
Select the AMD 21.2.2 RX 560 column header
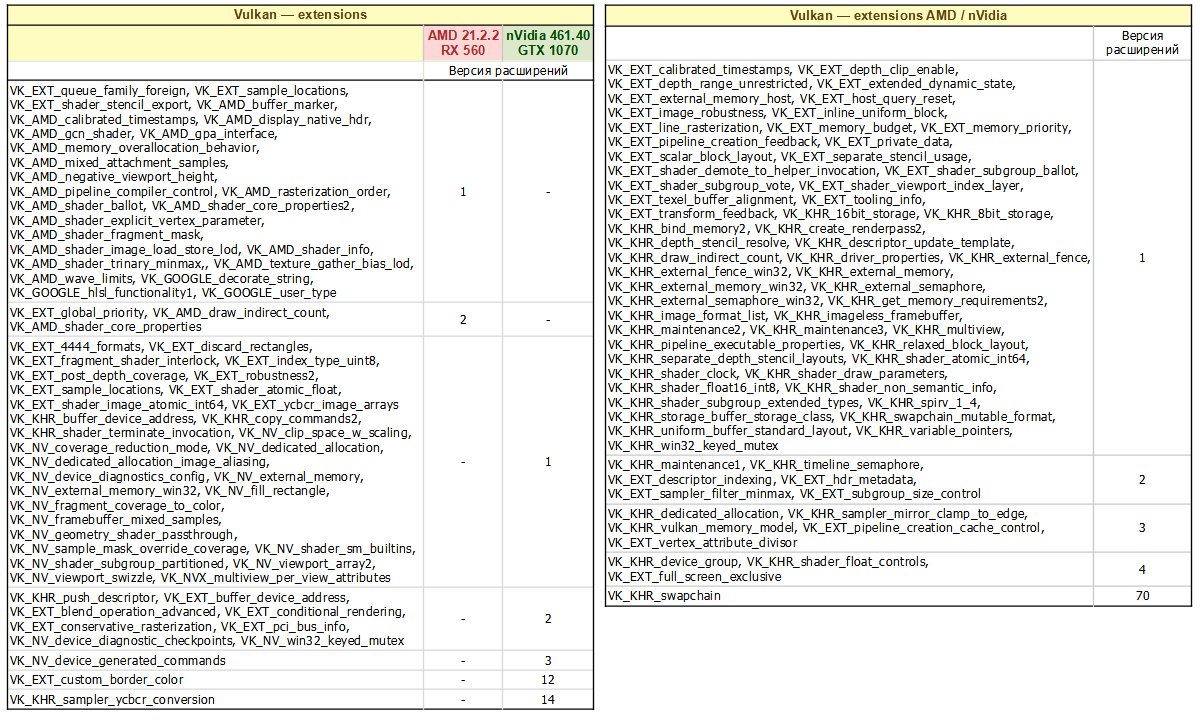[462, 42]
